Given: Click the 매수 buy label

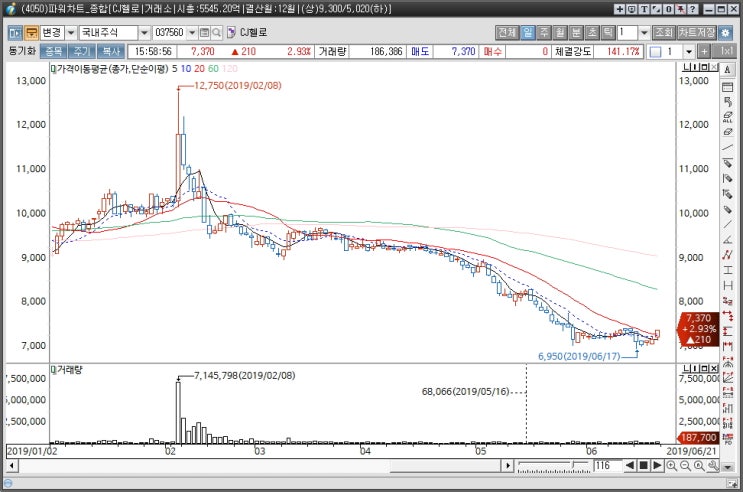Looking at the screenshot, I should coord(492,51).
